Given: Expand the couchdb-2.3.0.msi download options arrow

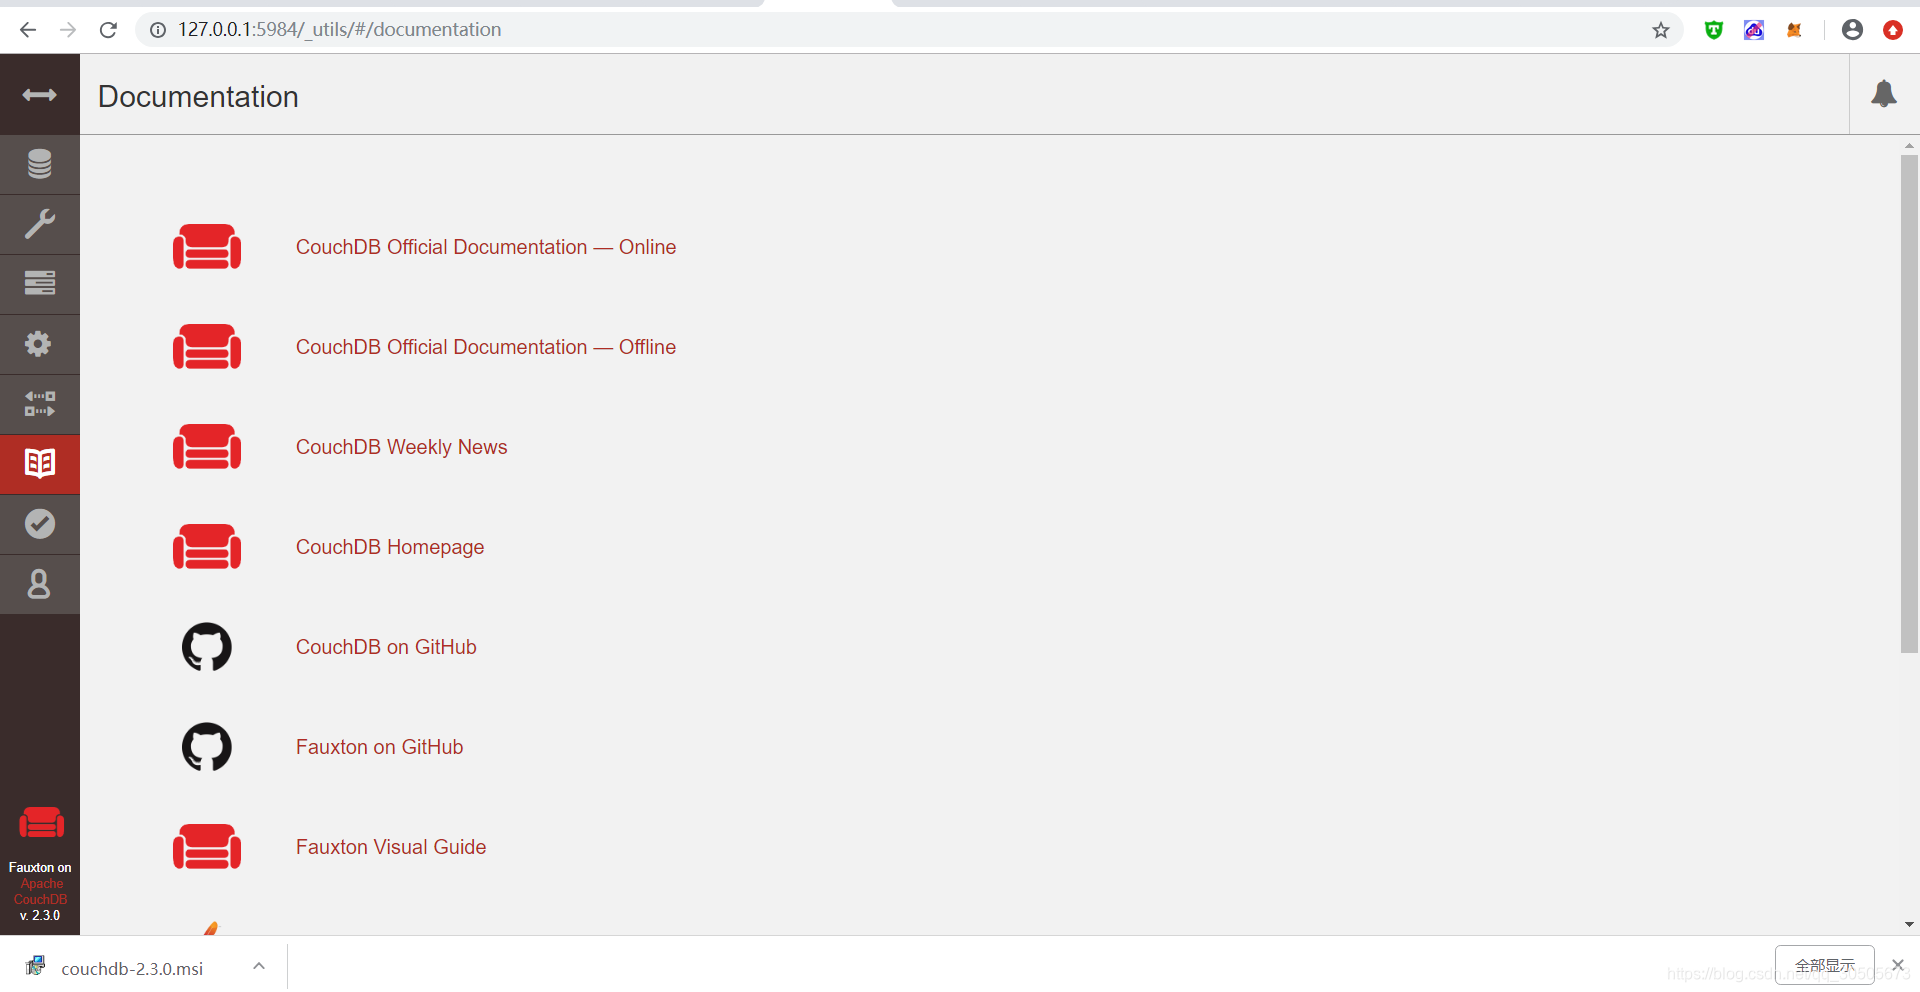Looking at the screenshot, I should [259, 966].
